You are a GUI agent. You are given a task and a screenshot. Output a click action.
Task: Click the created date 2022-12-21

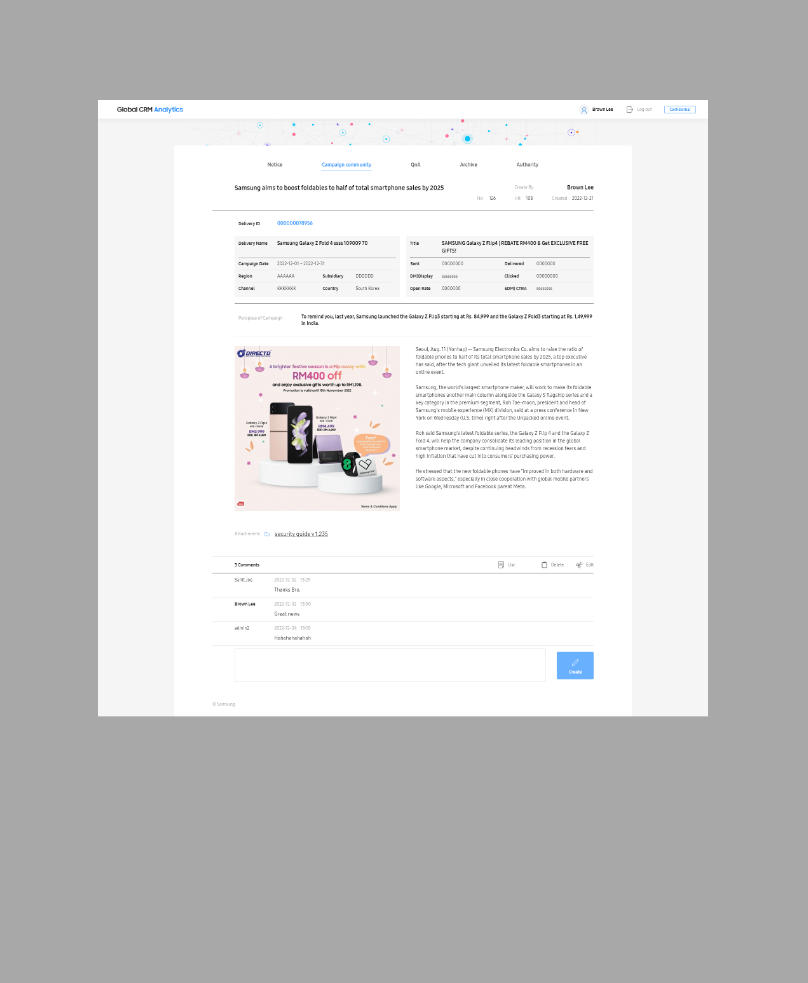582,198
